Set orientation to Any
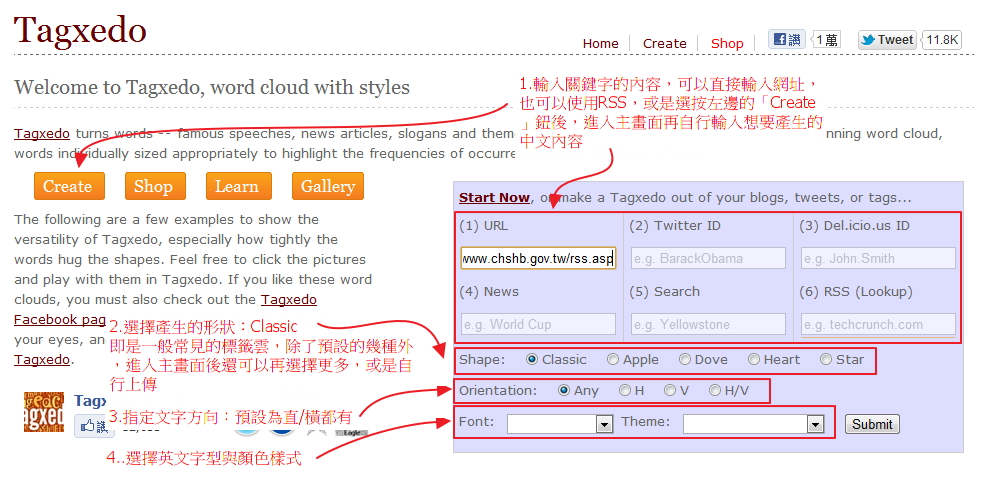989x482 pixels. pos(564,390)
